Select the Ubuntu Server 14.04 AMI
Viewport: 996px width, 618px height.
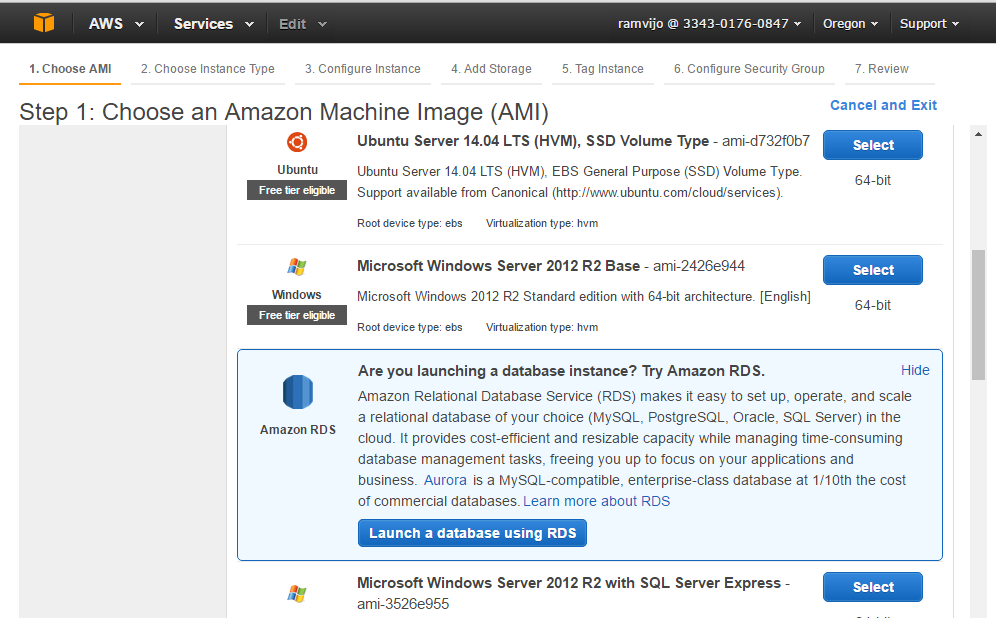[873, 145]
